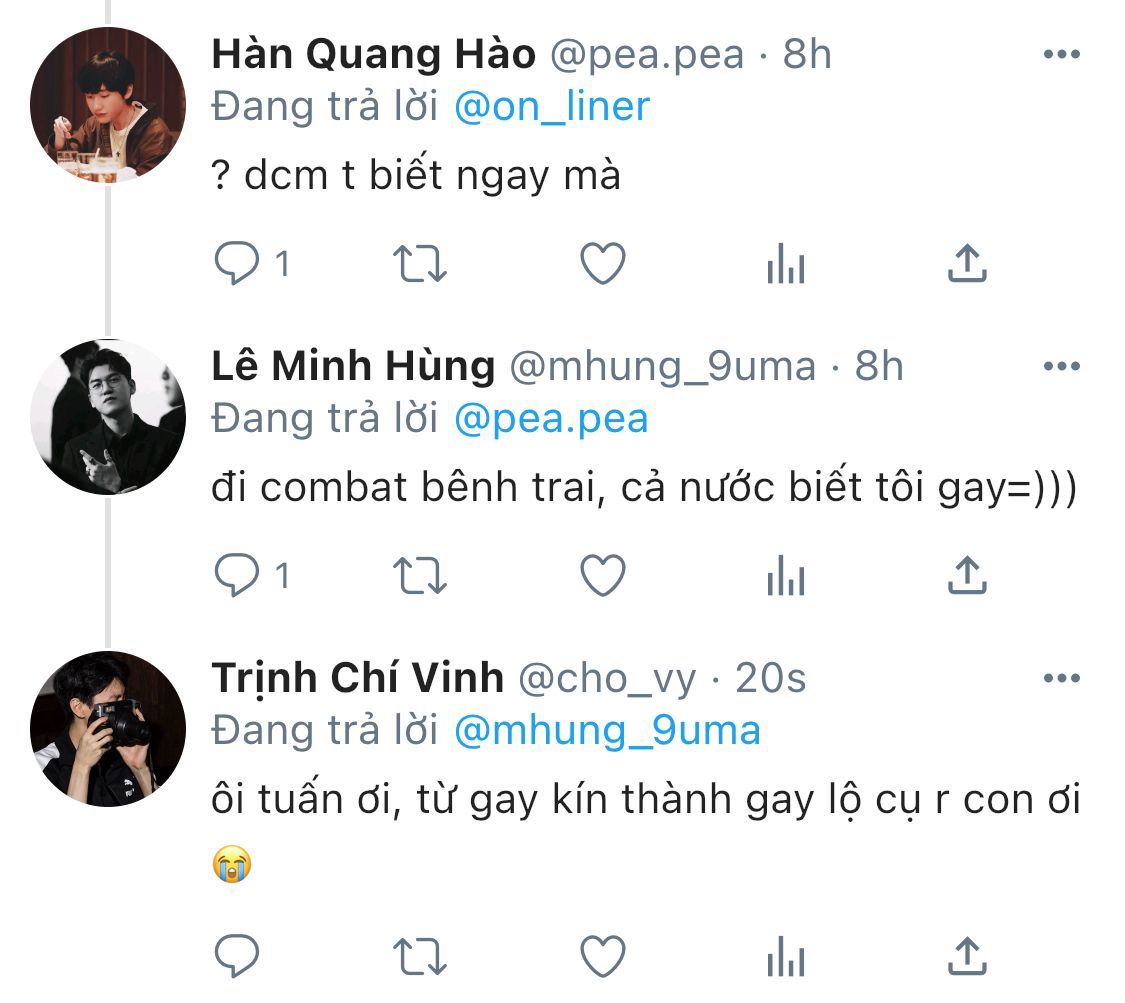Reply to Trịnh Chí Vinh's tweet
This screenshot has height=1003, width=1125.
[238, 958]
